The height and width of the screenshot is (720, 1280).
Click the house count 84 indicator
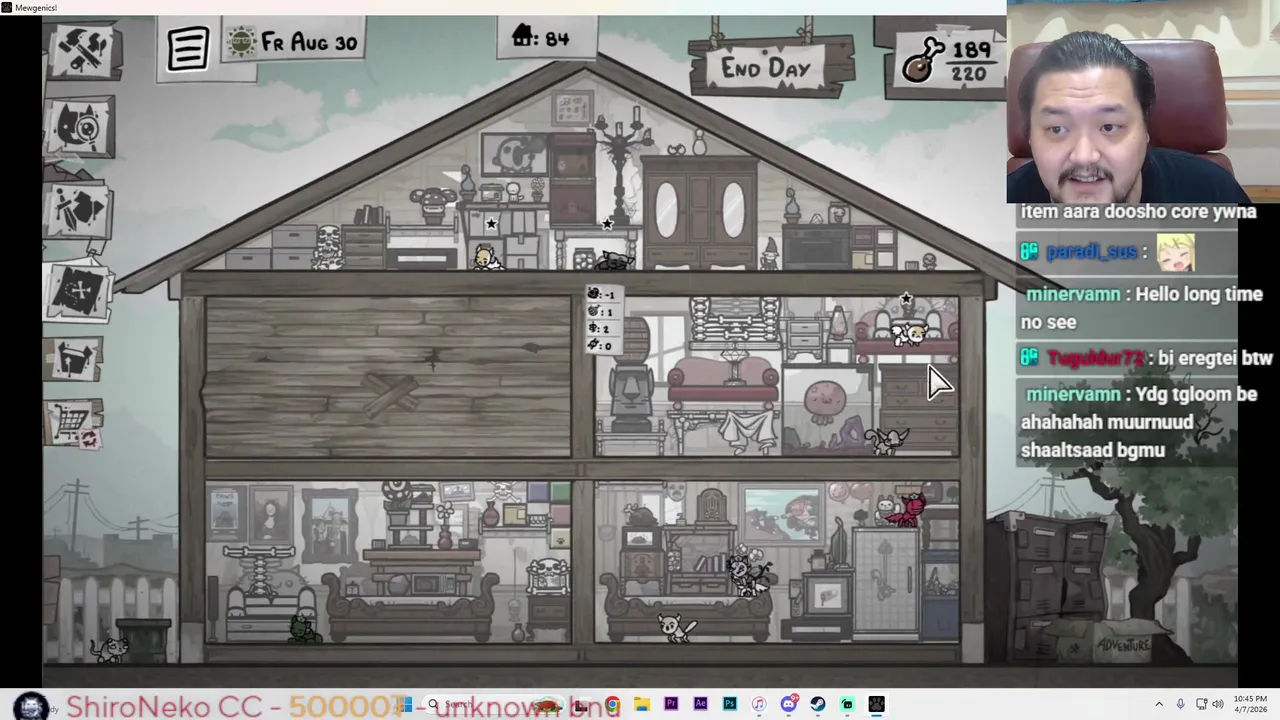tap(540, 38)
